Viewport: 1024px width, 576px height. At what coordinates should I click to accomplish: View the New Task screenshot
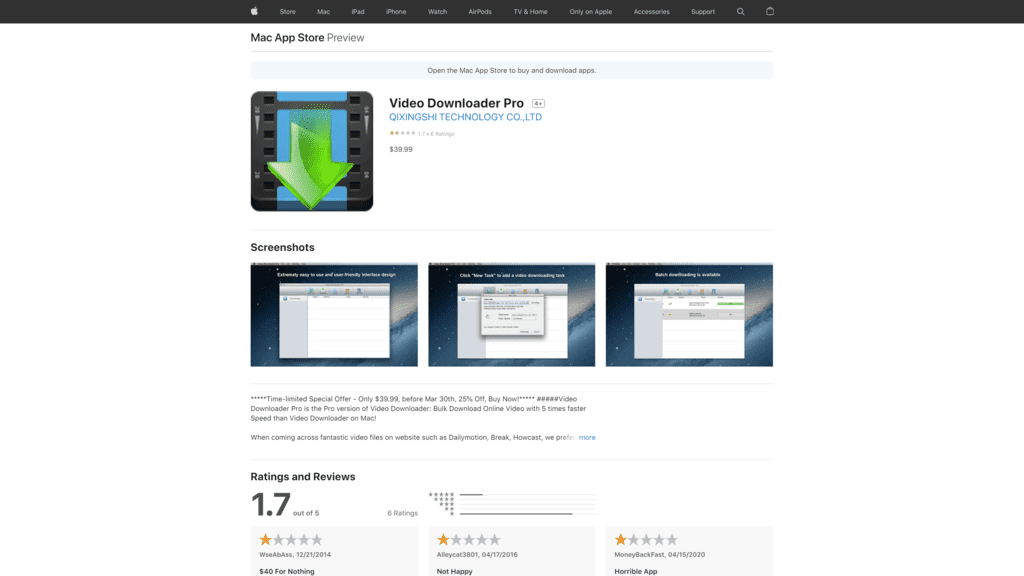click(x=511, y=315)
